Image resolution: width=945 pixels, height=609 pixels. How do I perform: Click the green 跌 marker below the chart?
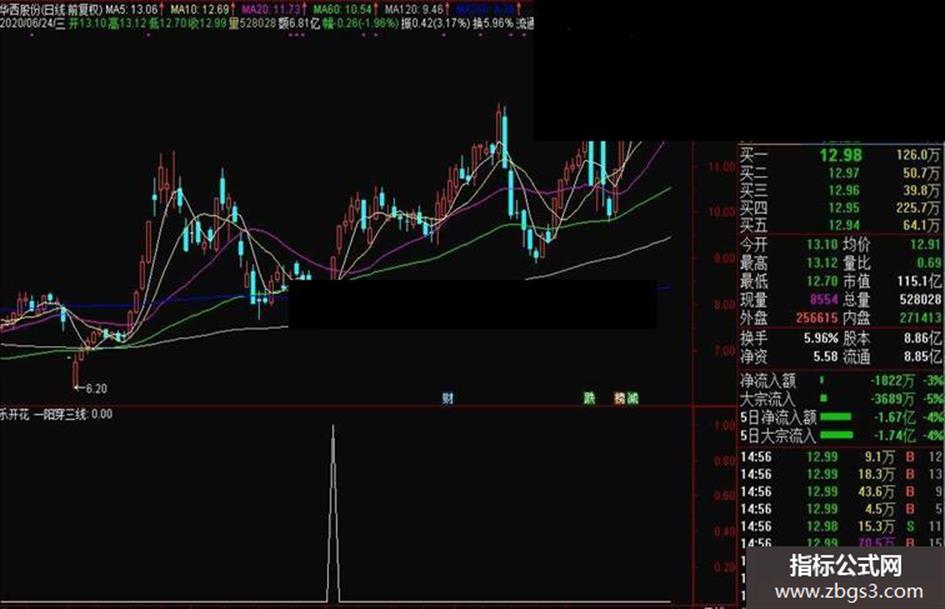tap(589, 398)
